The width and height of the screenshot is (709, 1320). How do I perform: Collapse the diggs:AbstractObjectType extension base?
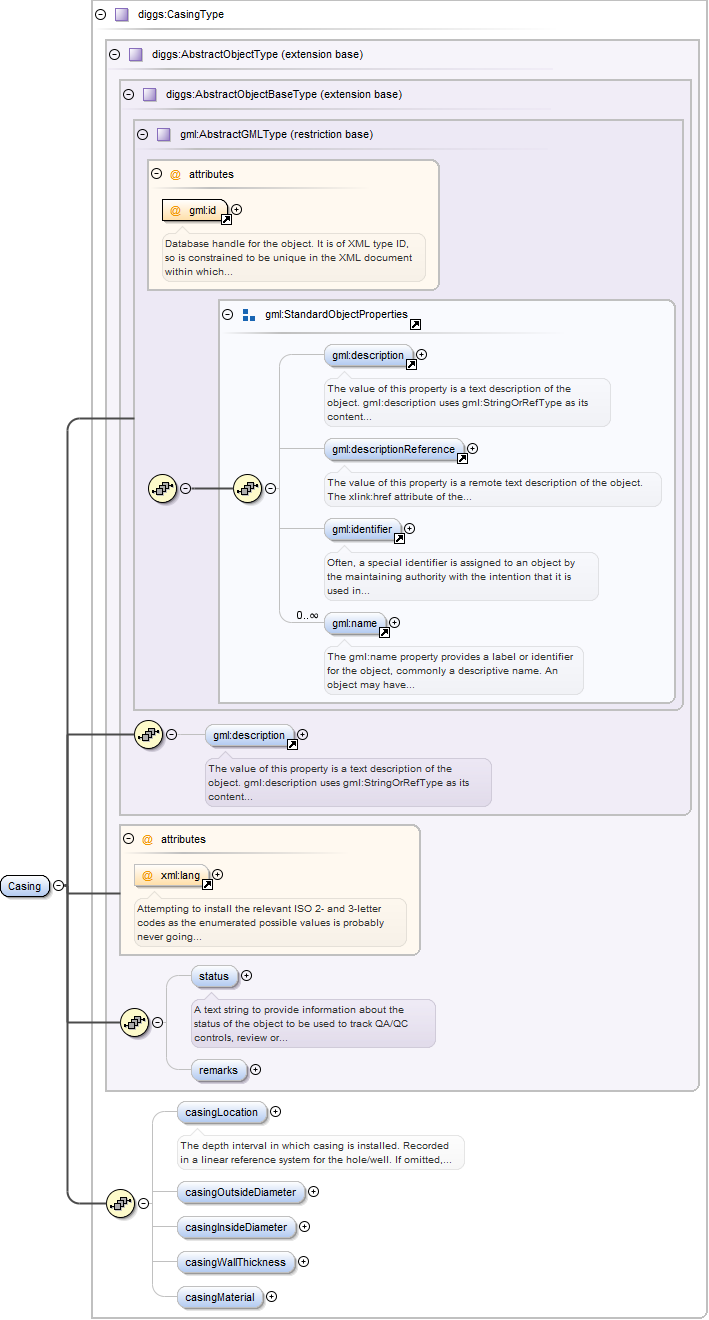tap(114, 54)
